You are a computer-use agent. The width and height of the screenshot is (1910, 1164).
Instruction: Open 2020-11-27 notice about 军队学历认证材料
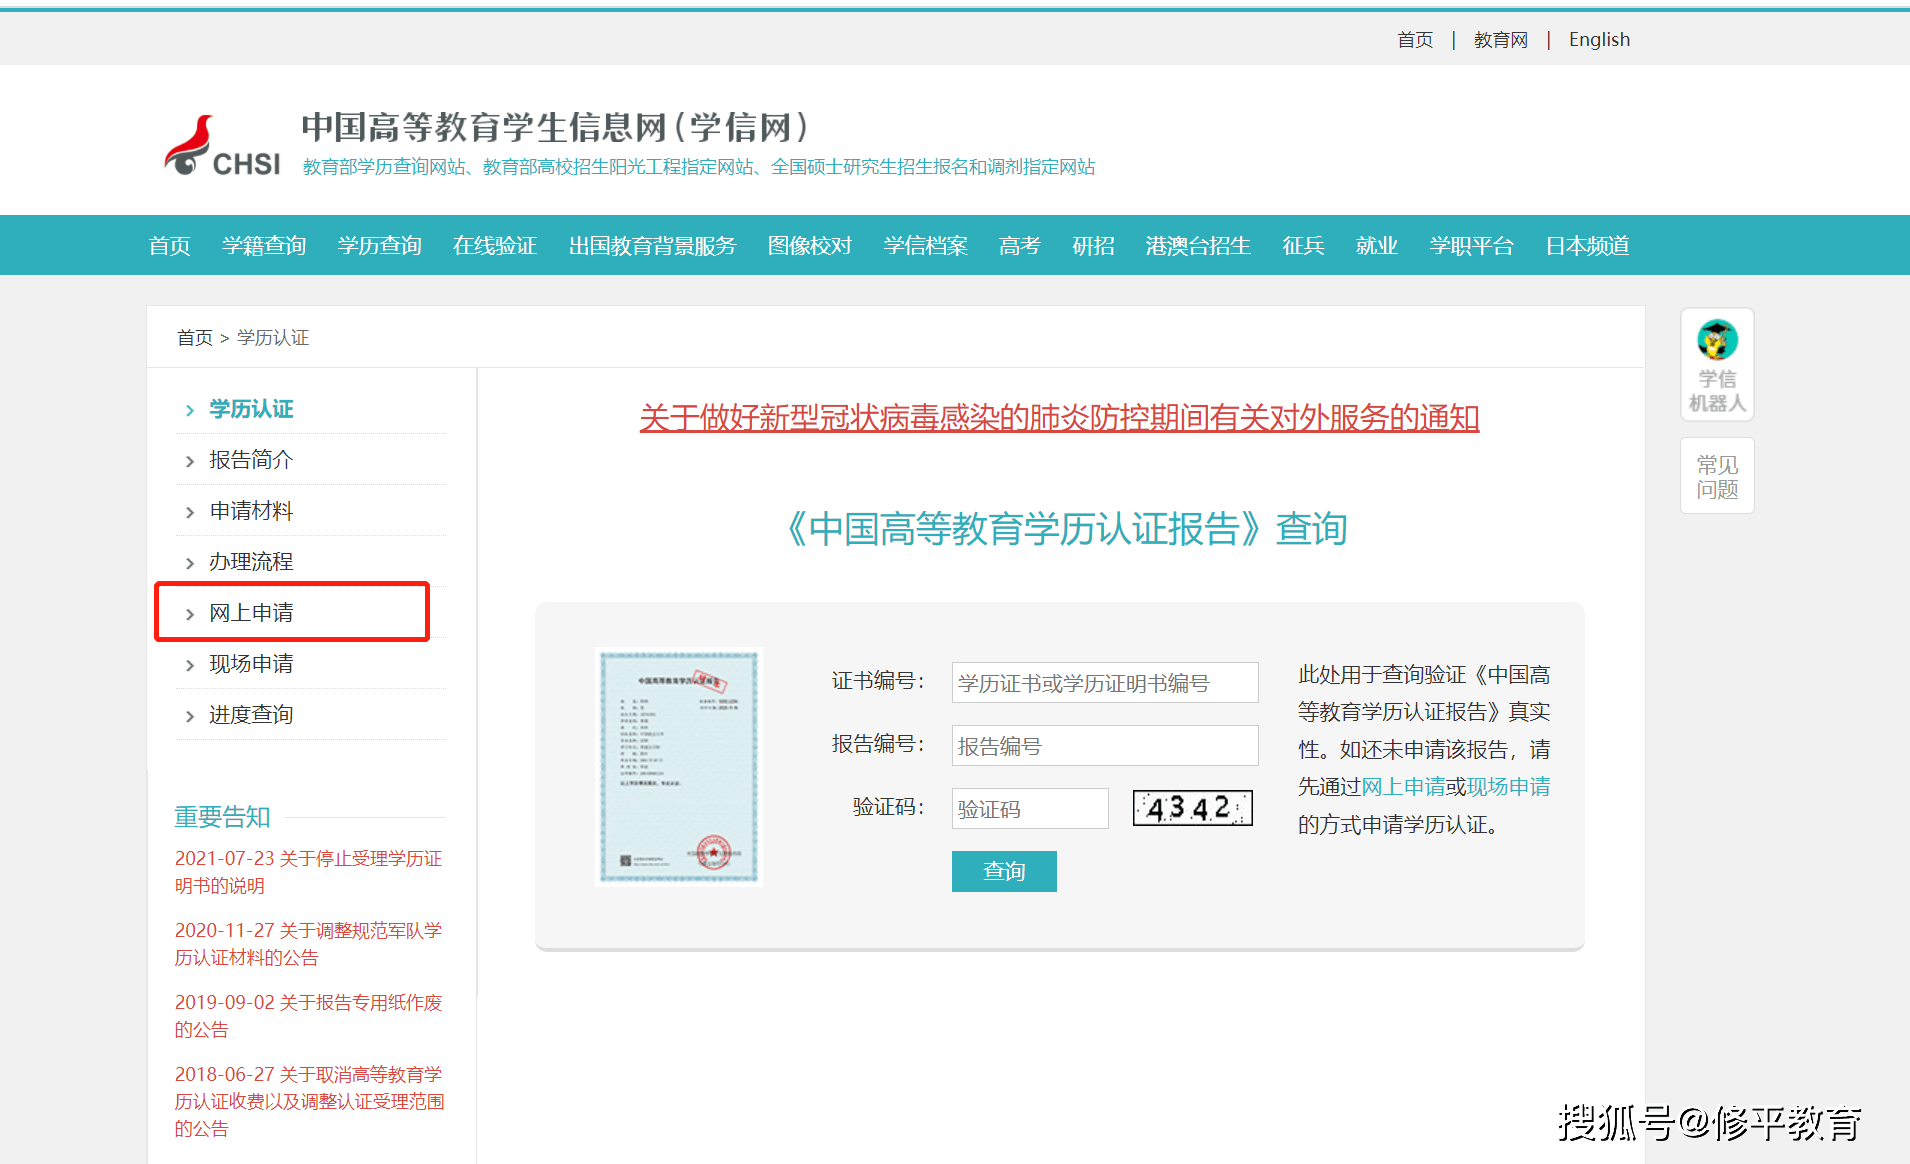pyautogui.click(x=308, y=944)
